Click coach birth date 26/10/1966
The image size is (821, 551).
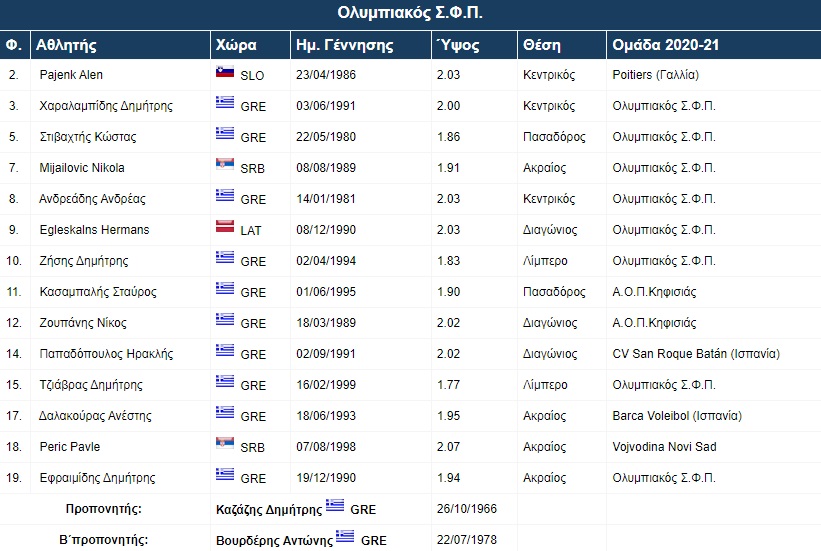coord(467,509)
